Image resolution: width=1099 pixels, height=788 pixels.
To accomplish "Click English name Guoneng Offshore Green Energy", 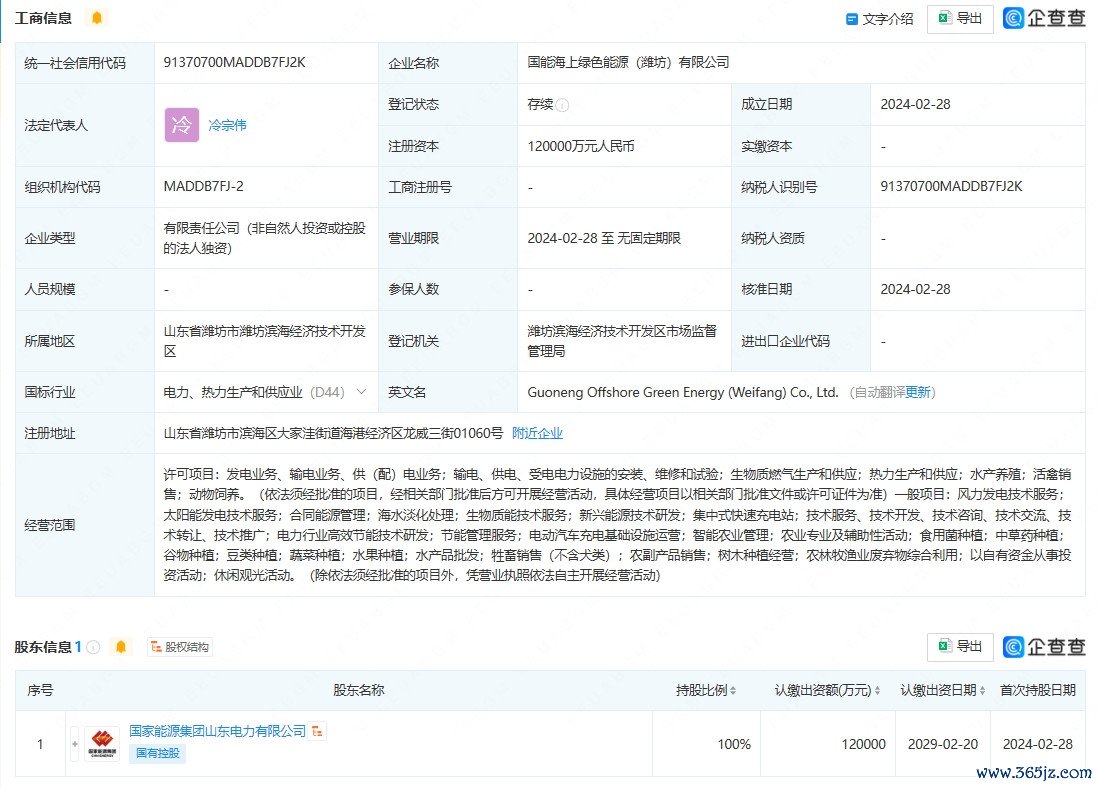I will coord(683,392).
